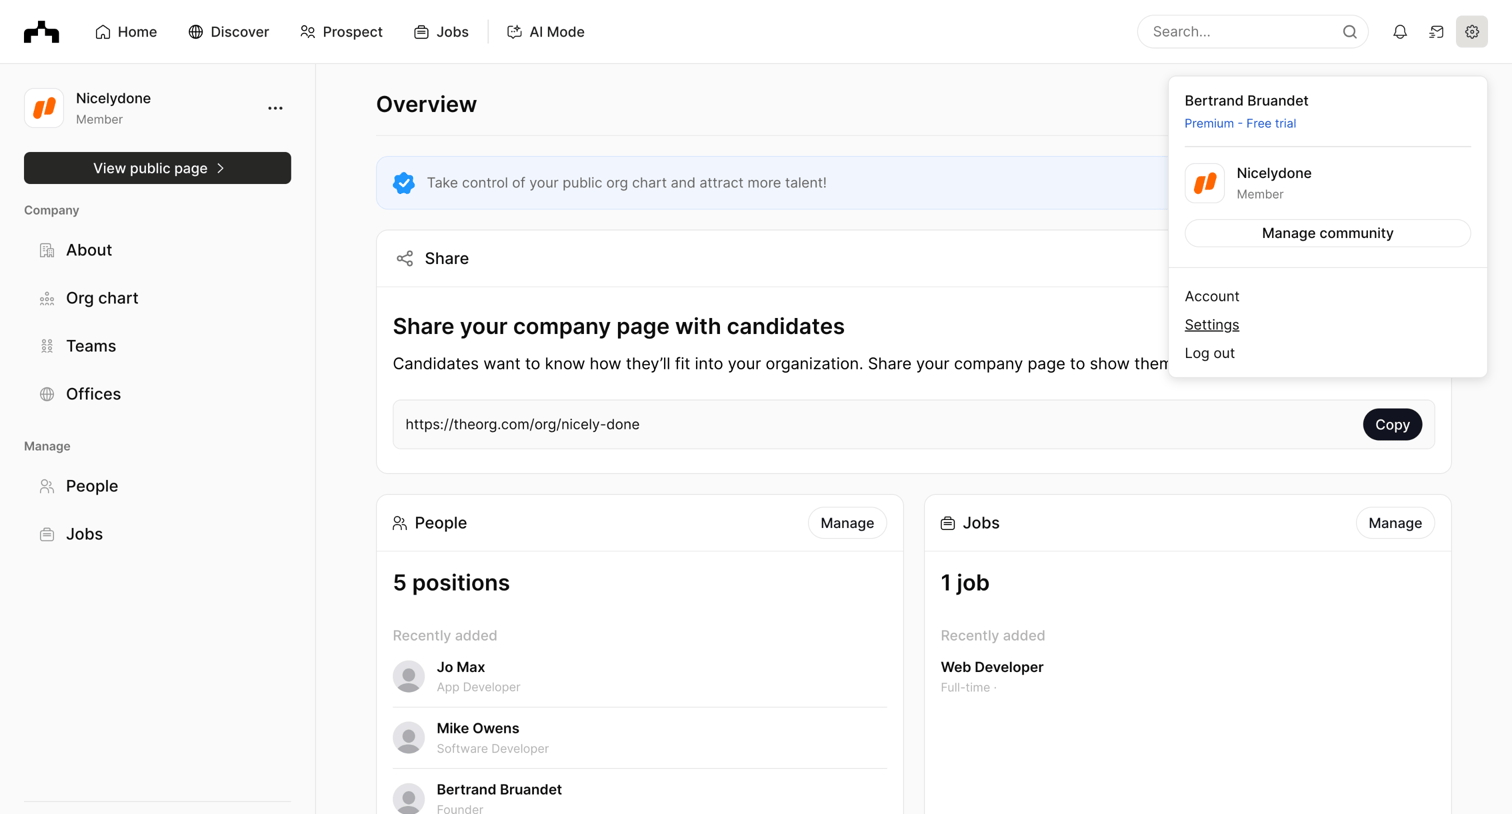1512x814 pixels.
Task: Click Nicelydone logo in dropdown menu
Action: tap(1205, 183)
